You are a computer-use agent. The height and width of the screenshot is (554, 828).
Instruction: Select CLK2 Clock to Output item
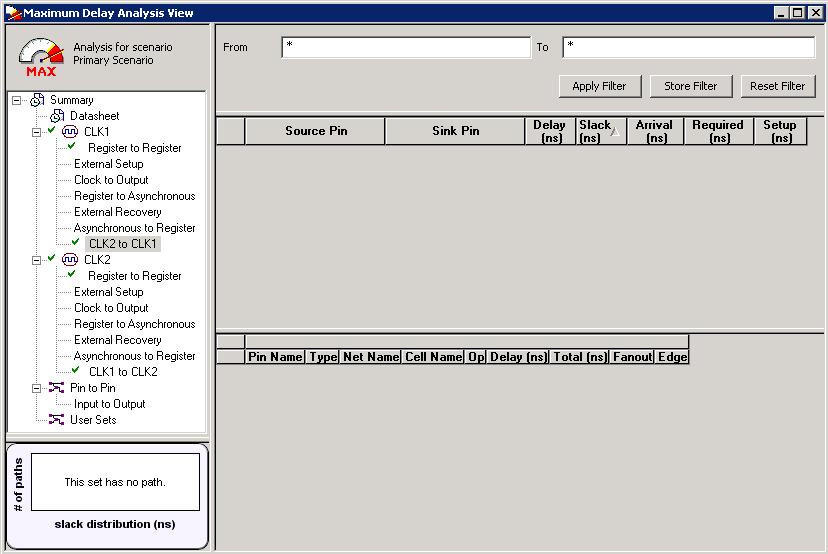(x=111, y=307)
